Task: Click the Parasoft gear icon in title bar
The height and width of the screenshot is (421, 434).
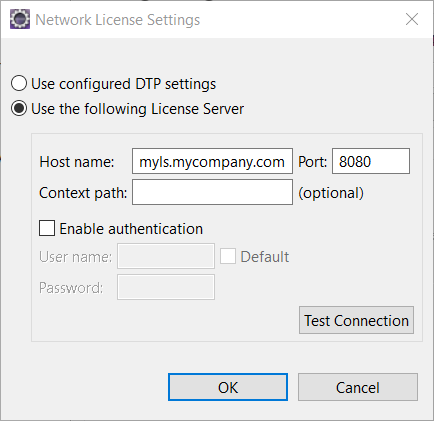Action: 20,19
